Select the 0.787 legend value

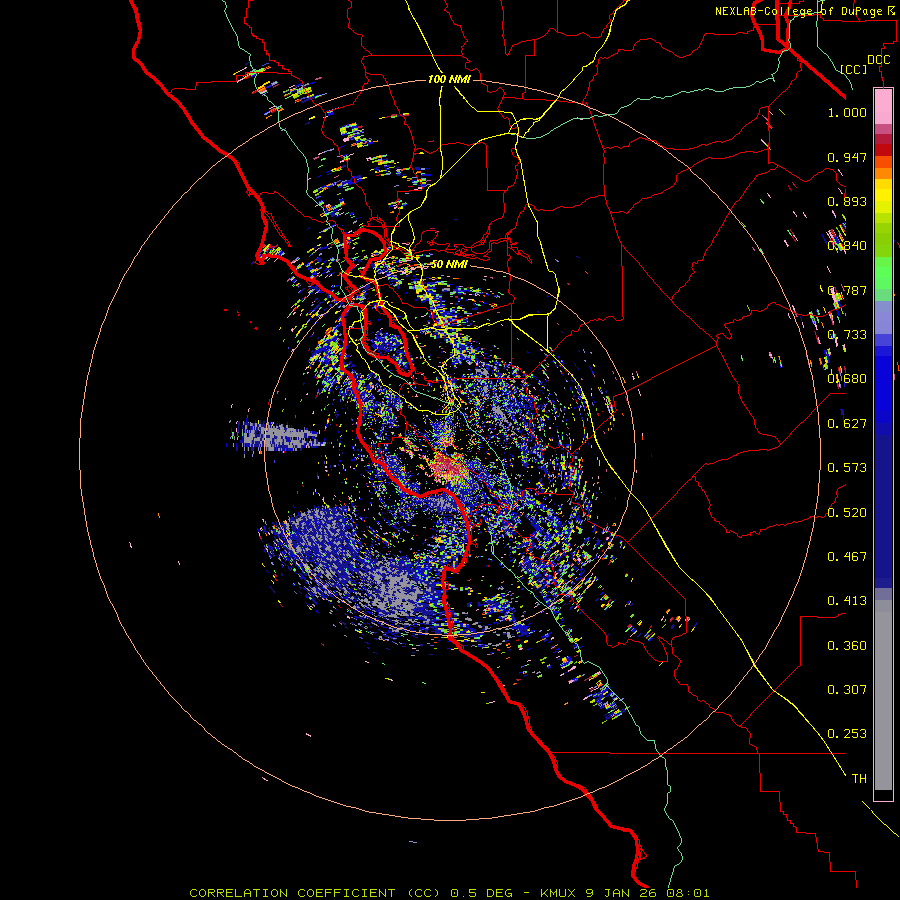point(847,290)
